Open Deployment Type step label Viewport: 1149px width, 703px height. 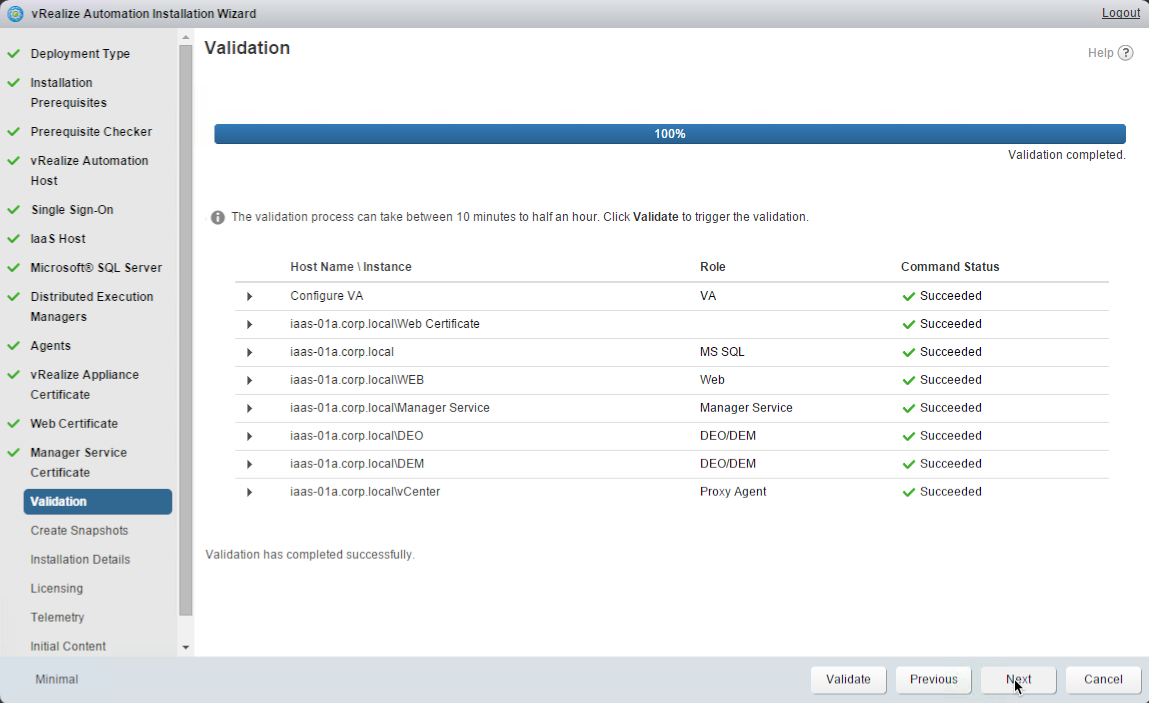tap(80, 54)
